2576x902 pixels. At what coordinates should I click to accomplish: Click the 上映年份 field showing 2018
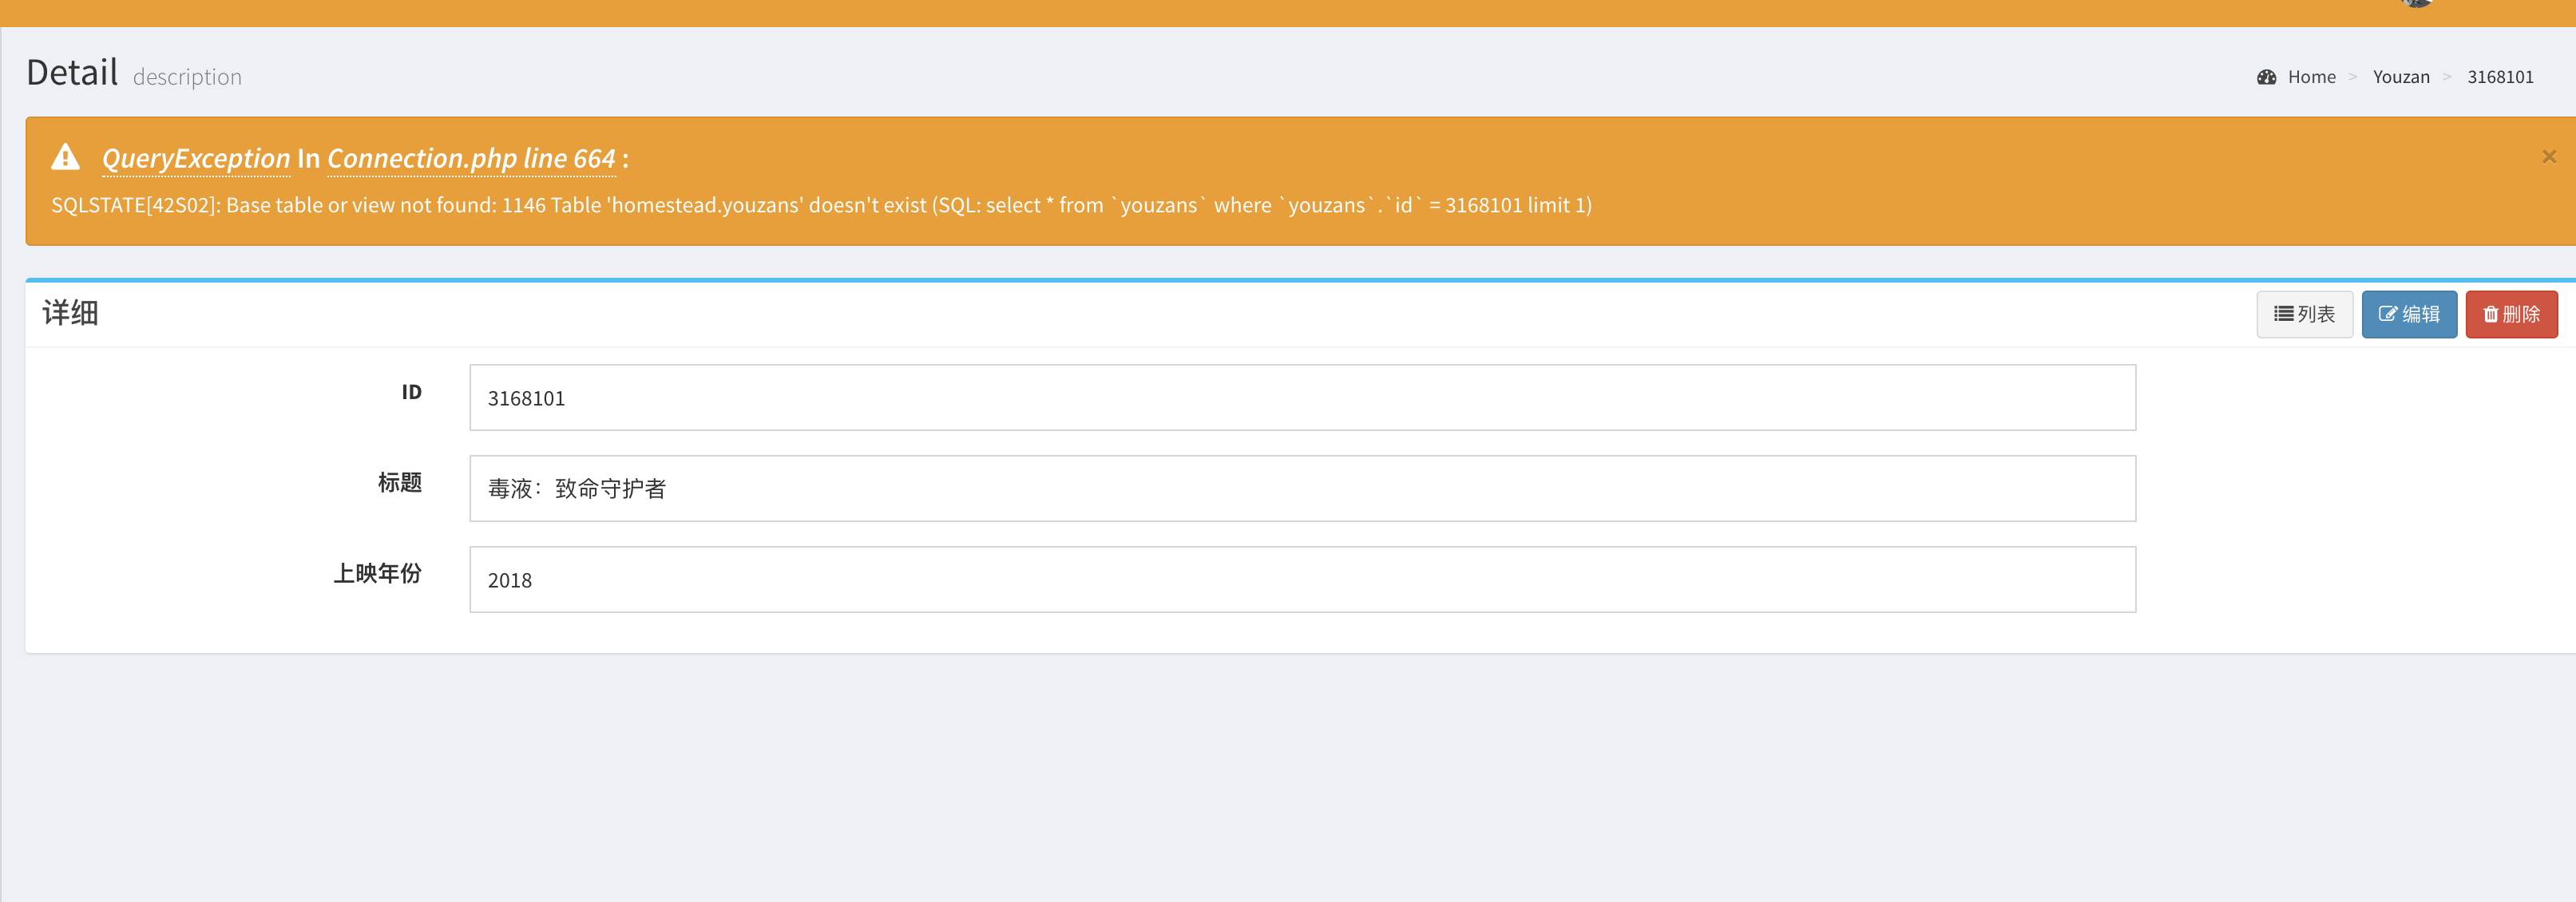[x=1302, y=580]
